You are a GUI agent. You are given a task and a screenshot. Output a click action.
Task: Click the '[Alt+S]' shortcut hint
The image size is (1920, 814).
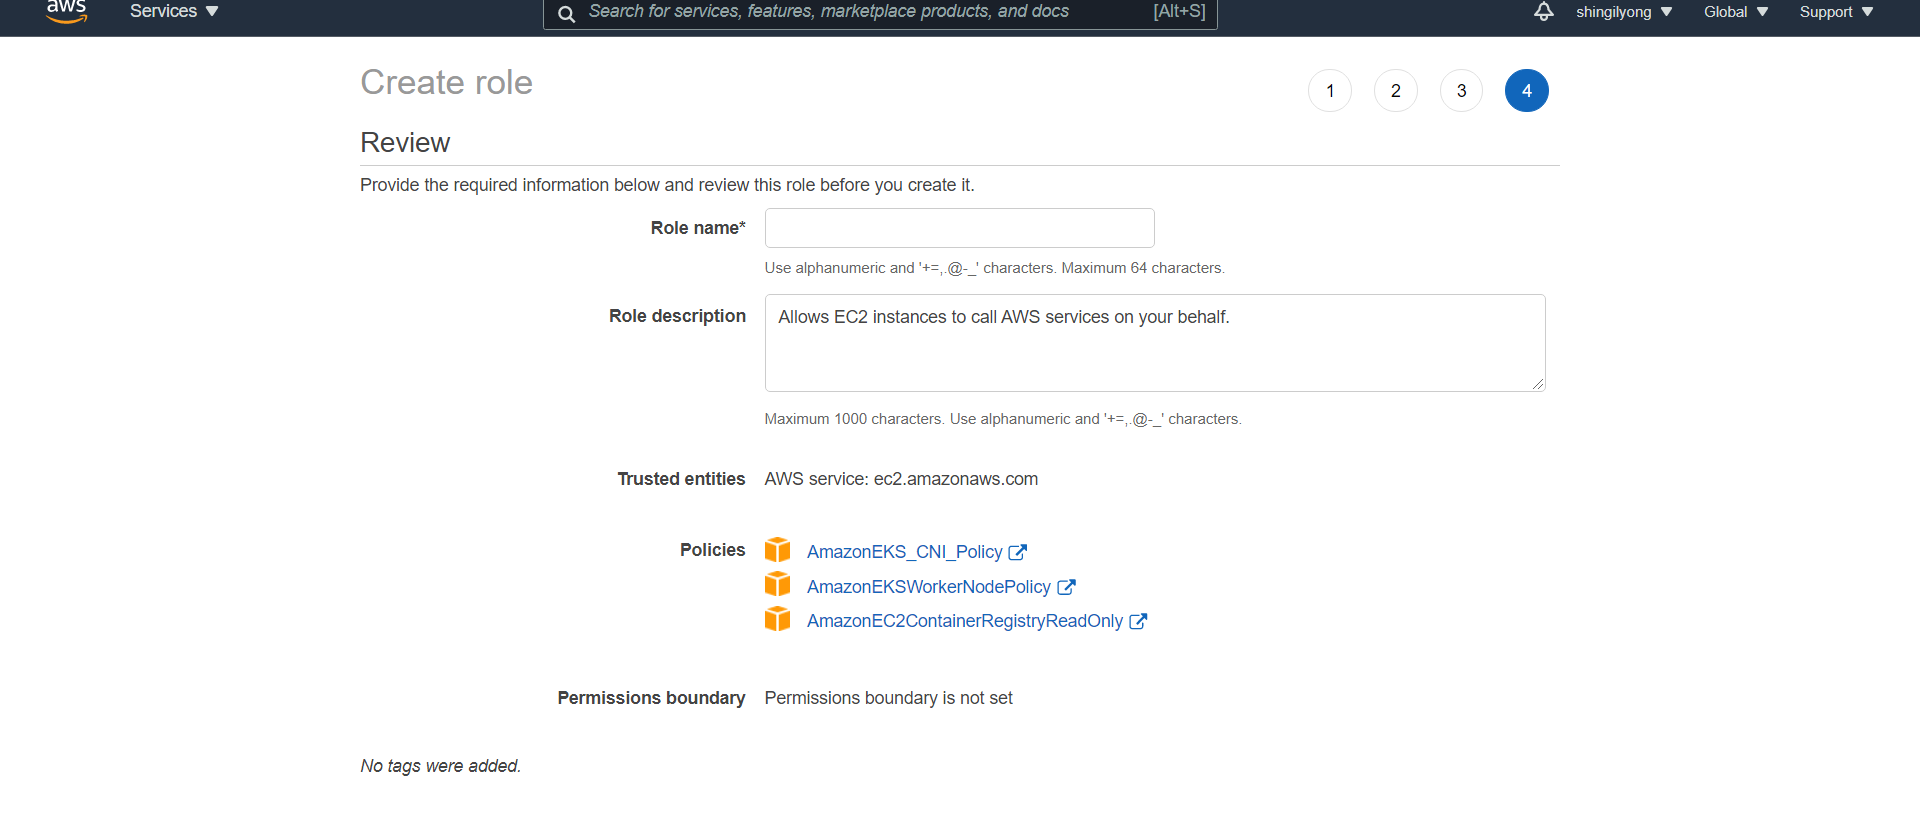point(1179,11)
